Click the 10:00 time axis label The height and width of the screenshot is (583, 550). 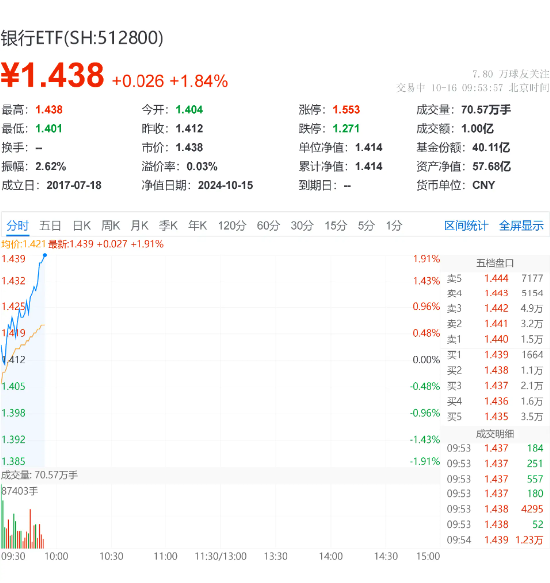point(56,557)
